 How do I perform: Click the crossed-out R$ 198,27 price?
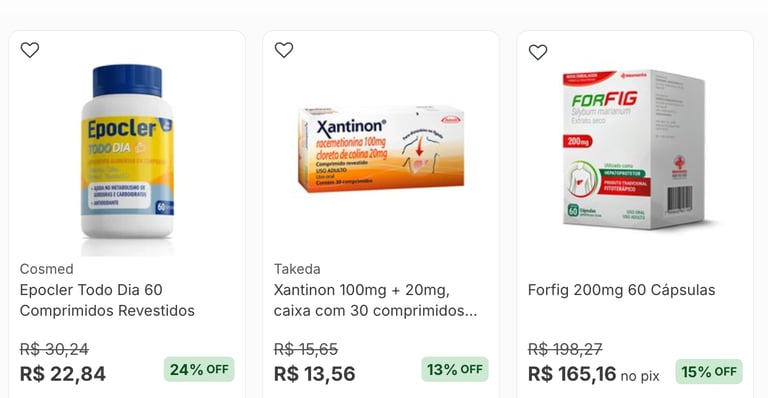[565, 349]
